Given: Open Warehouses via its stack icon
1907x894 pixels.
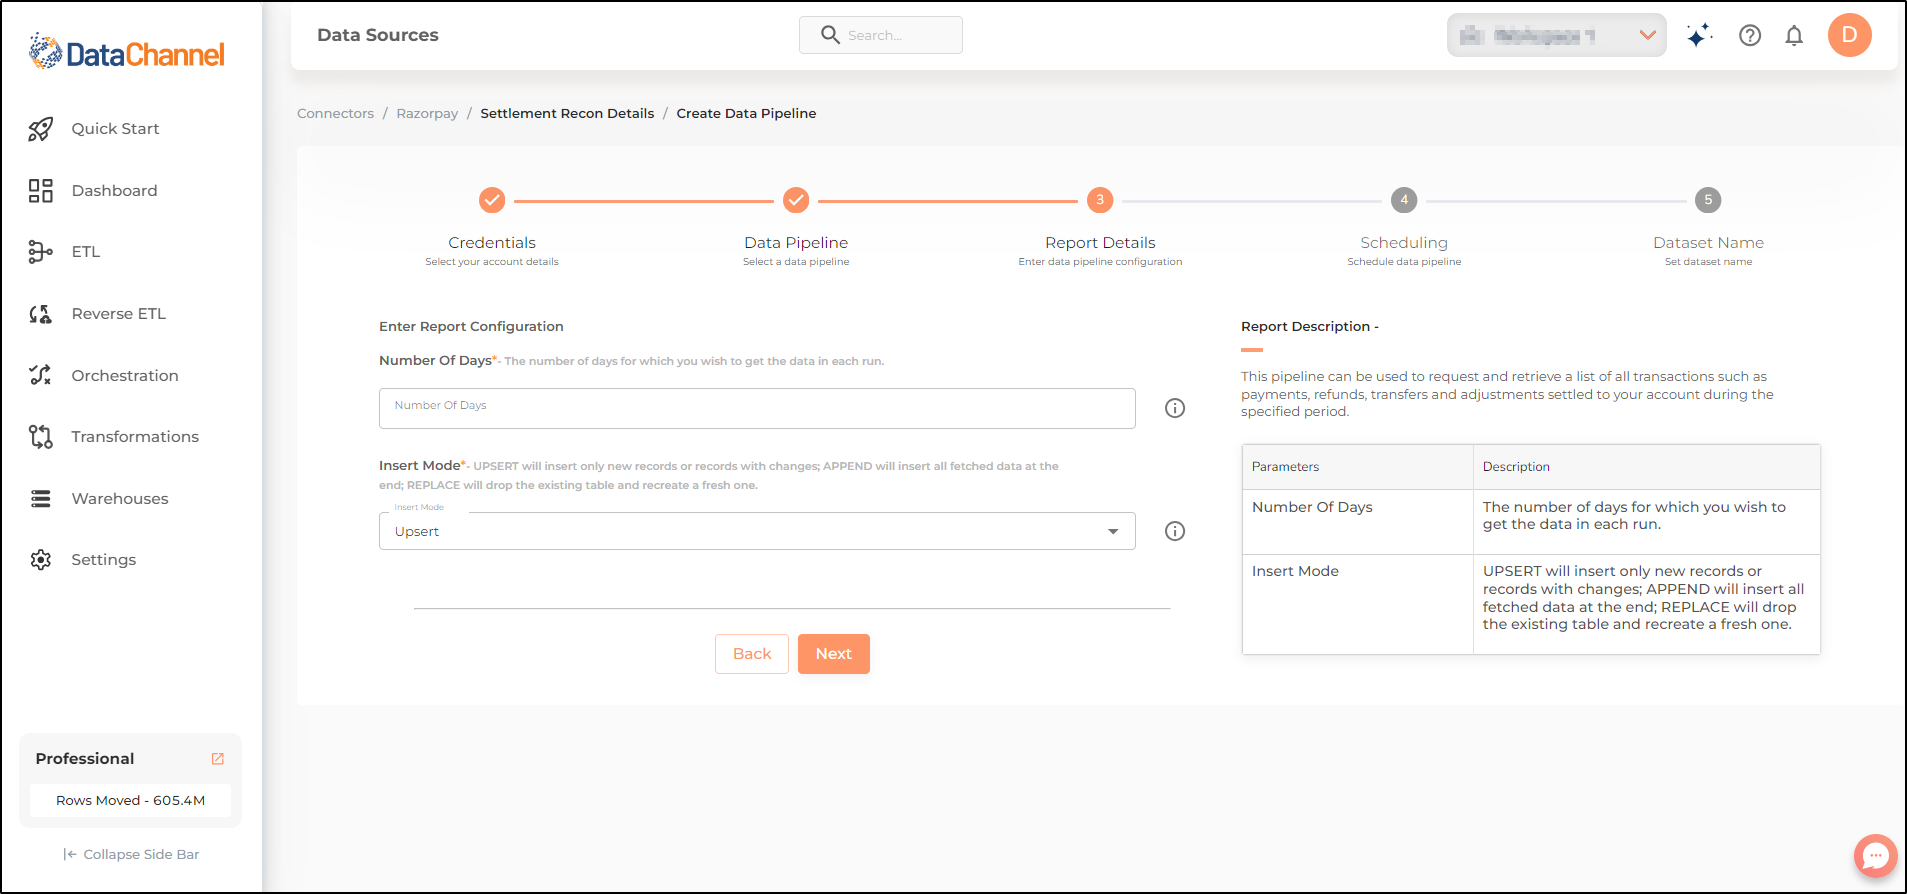Looking at the screenshot, I should coord(40,499).
